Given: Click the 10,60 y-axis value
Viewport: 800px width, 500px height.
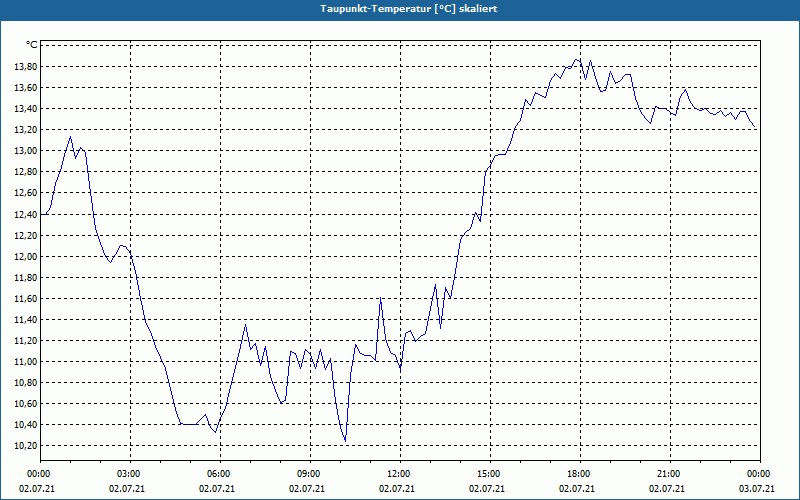Looking at the screenshot, I should click(25, 404).
